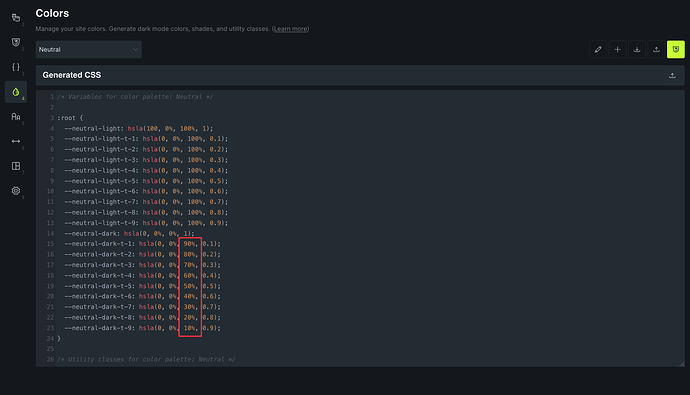Click the Colors page title

pos(52,13)
